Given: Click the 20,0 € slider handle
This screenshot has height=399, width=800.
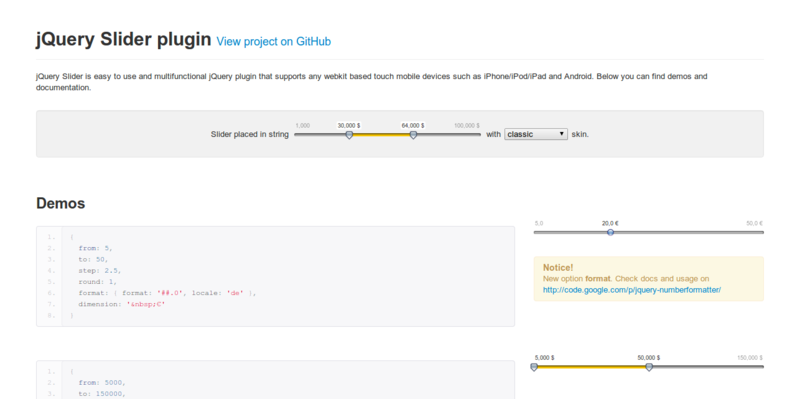Looking at the screenshot, I should [x=610, y=233].
